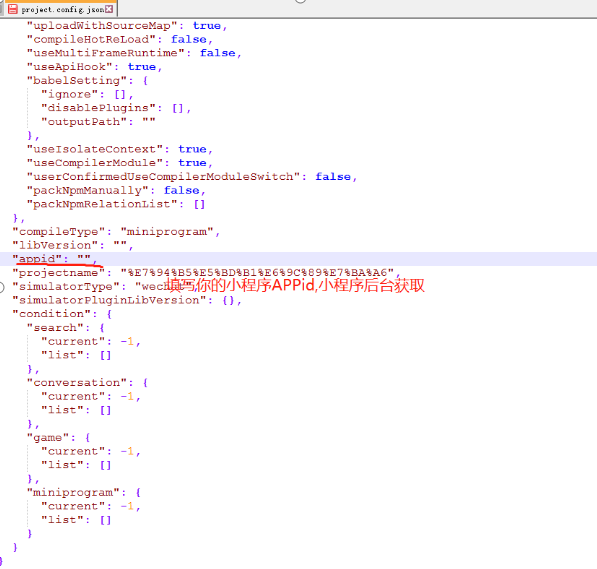Click the red Chinese APPid annotation text

click(295, 285)
